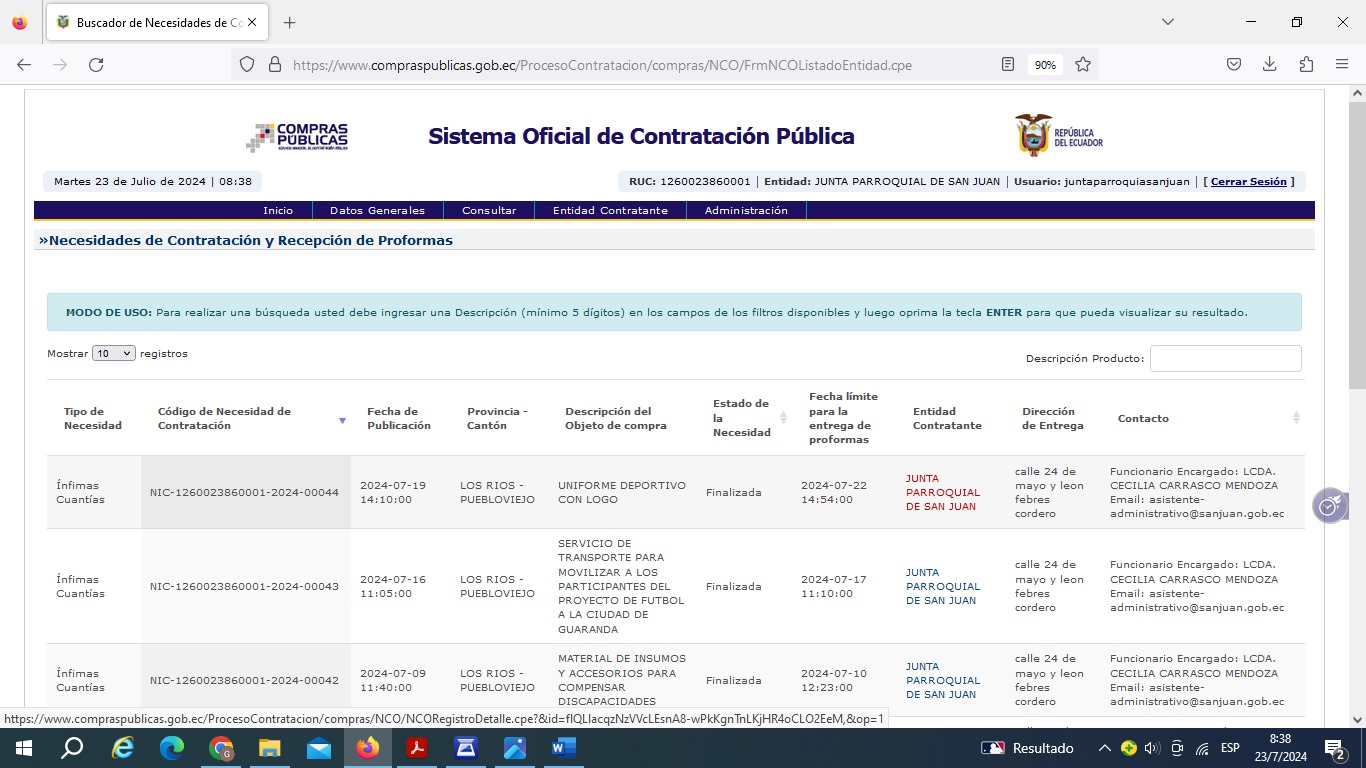Screen dimensions: 1366x768
Task: Click the 90% zoom level indicator
Action: coord(1045,65)
